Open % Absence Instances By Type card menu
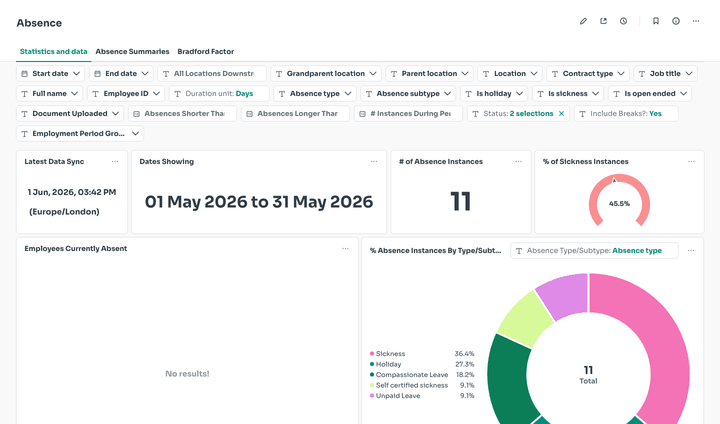The image size is (720, 424). [691, 251]
